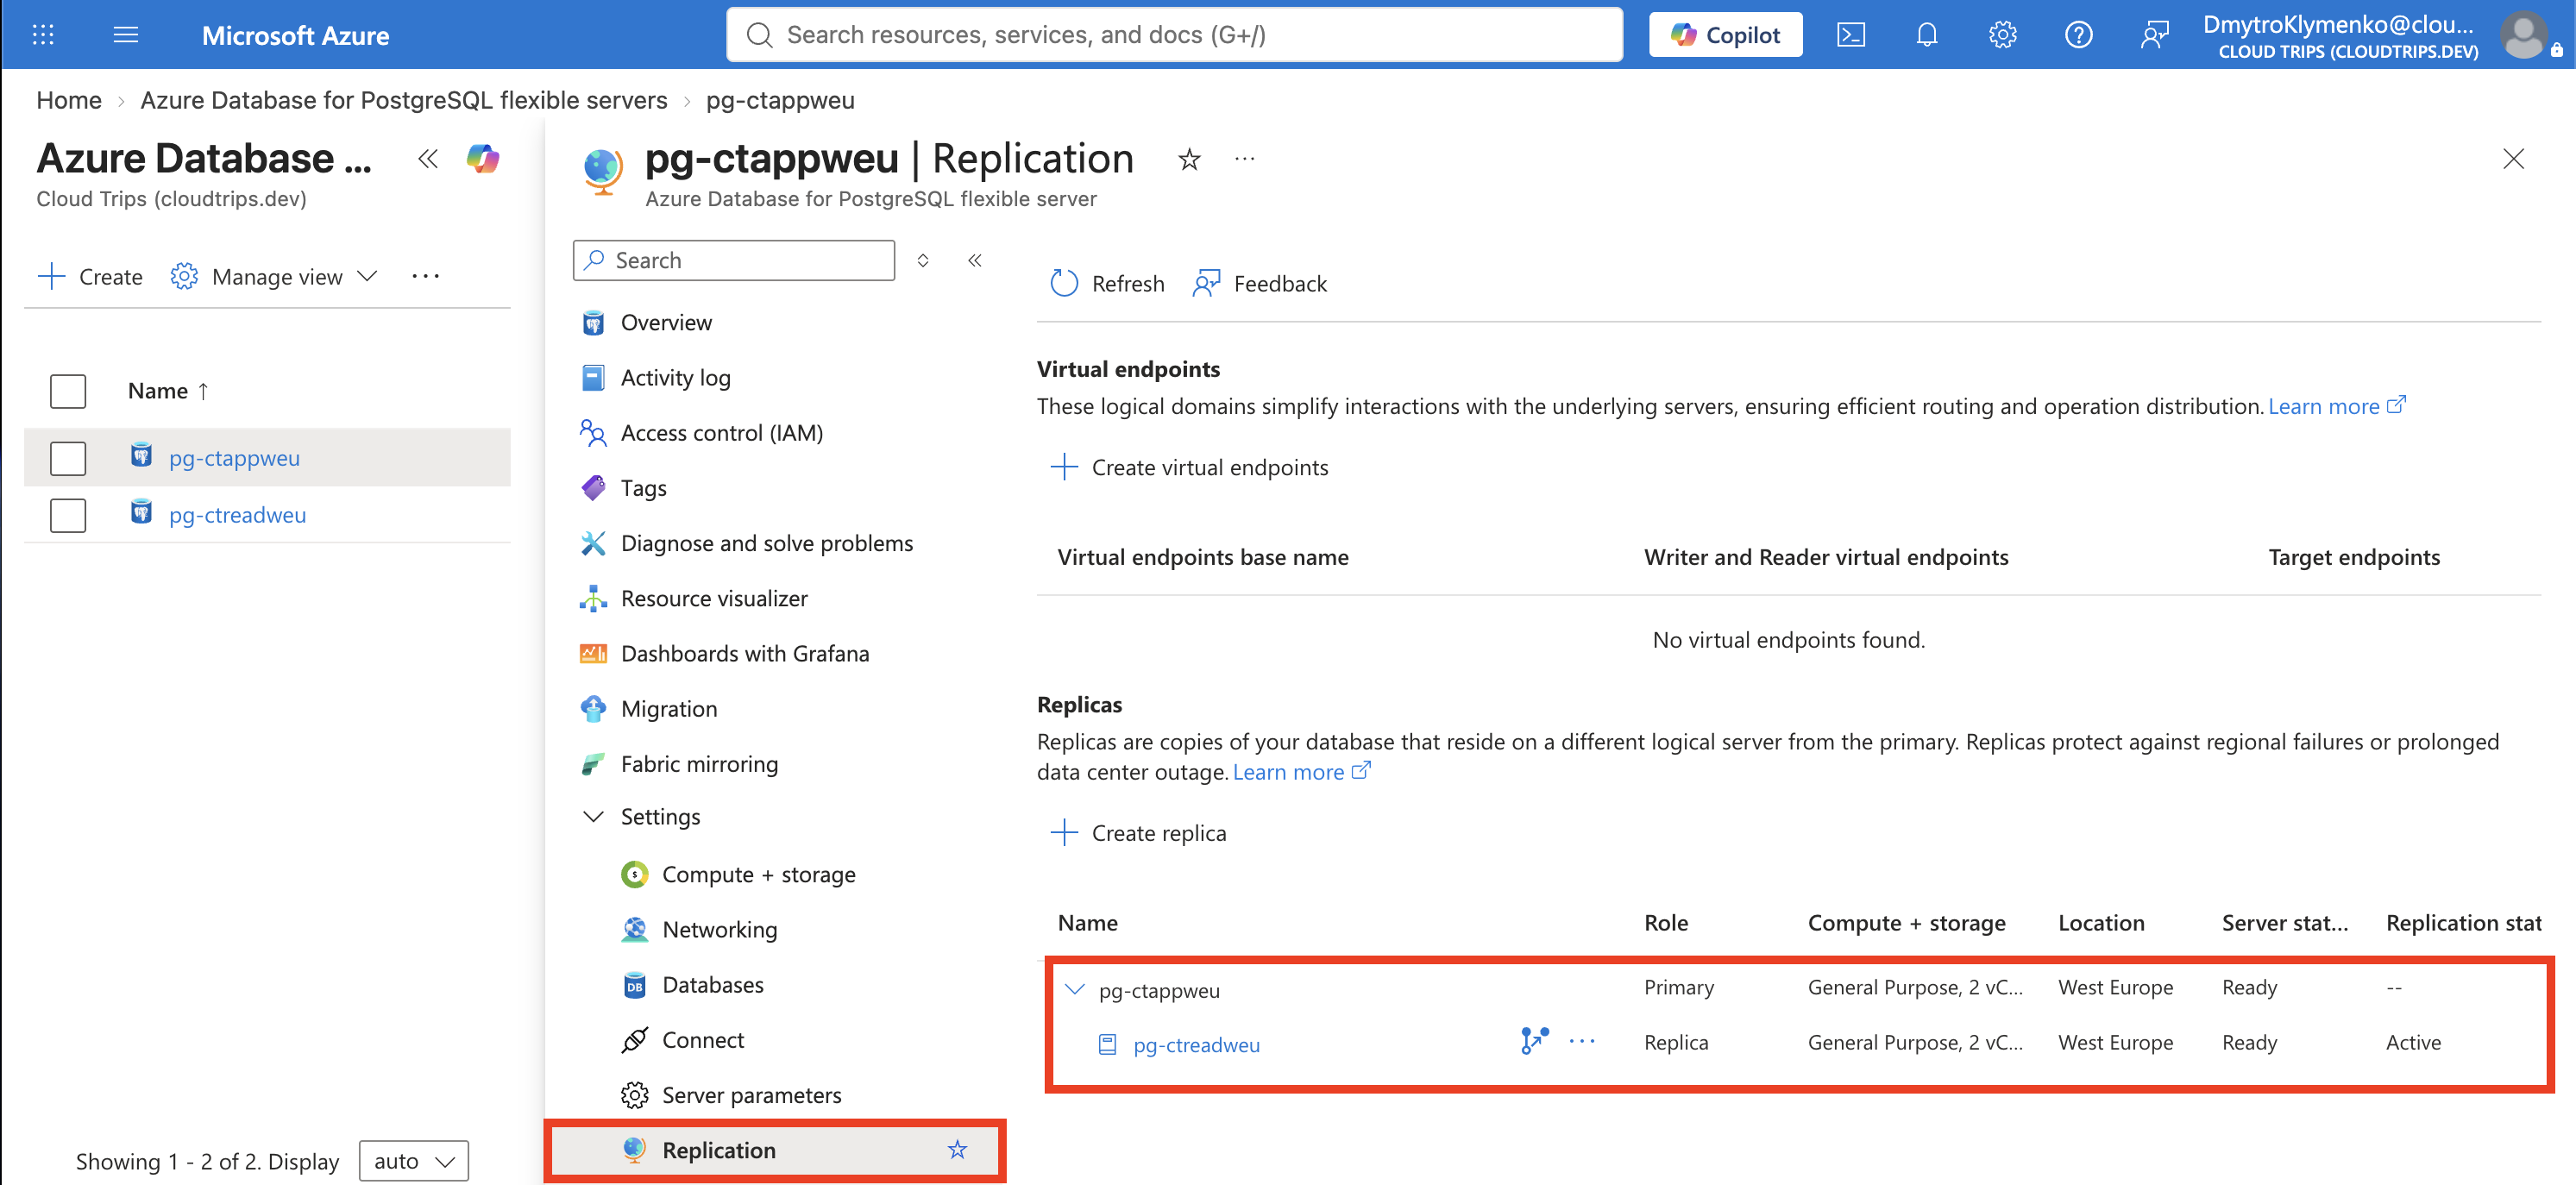
Task: Open the user account avatar
Action: (2524, 35)
